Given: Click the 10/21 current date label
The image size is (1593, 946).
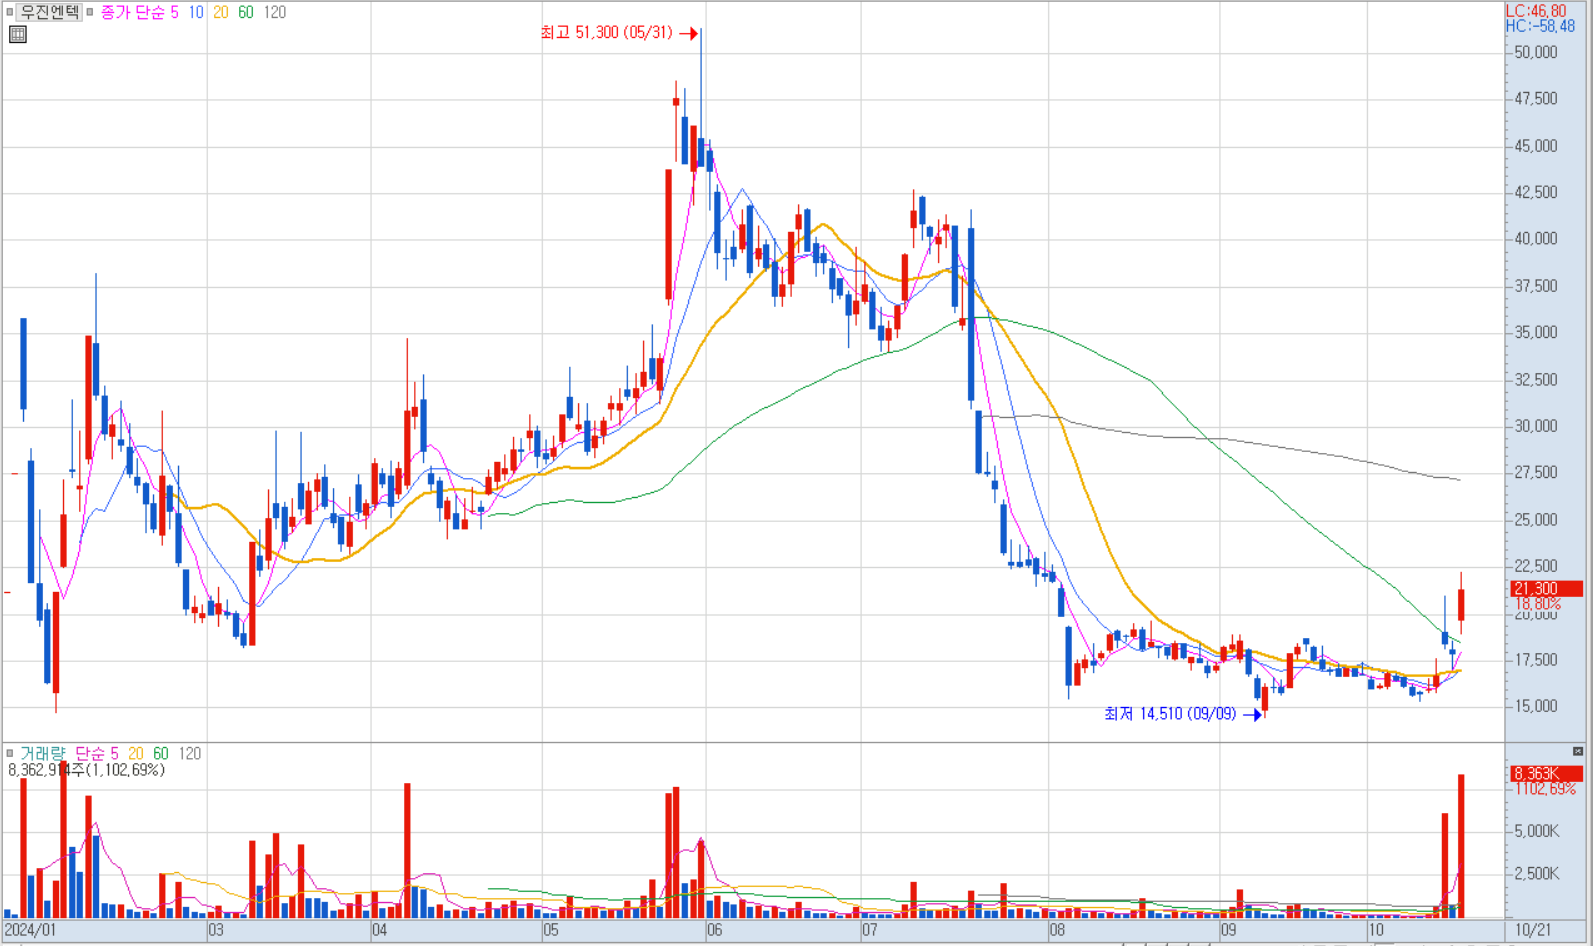Looking at the screenshot, I should point(1532,930).
